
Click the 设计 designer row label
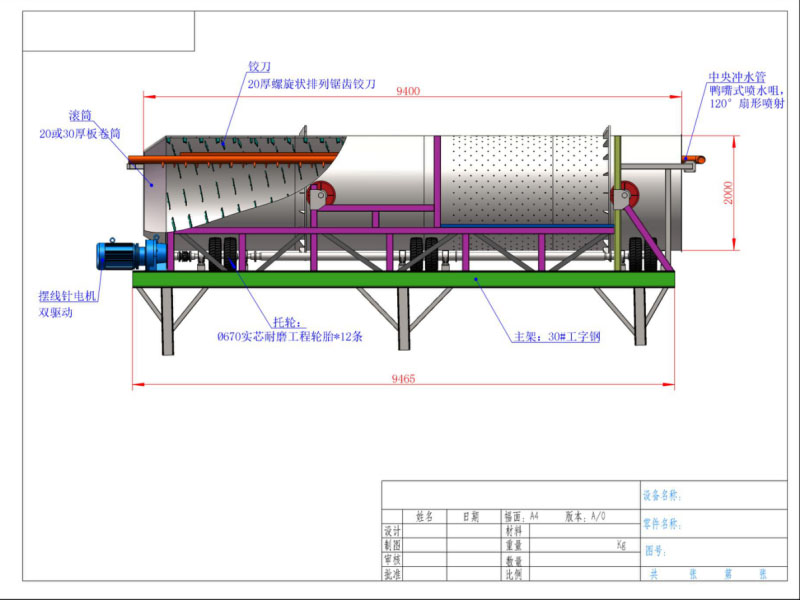pos(392,532)
